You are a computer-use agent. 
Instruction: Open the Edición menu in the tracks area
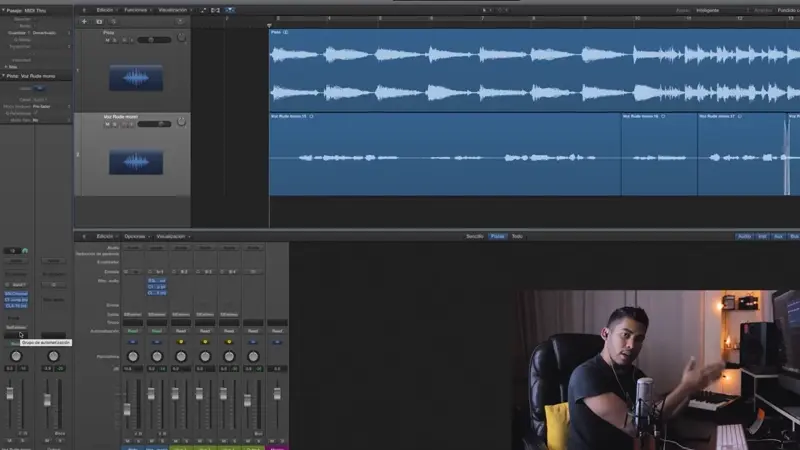tap(105, 10)
